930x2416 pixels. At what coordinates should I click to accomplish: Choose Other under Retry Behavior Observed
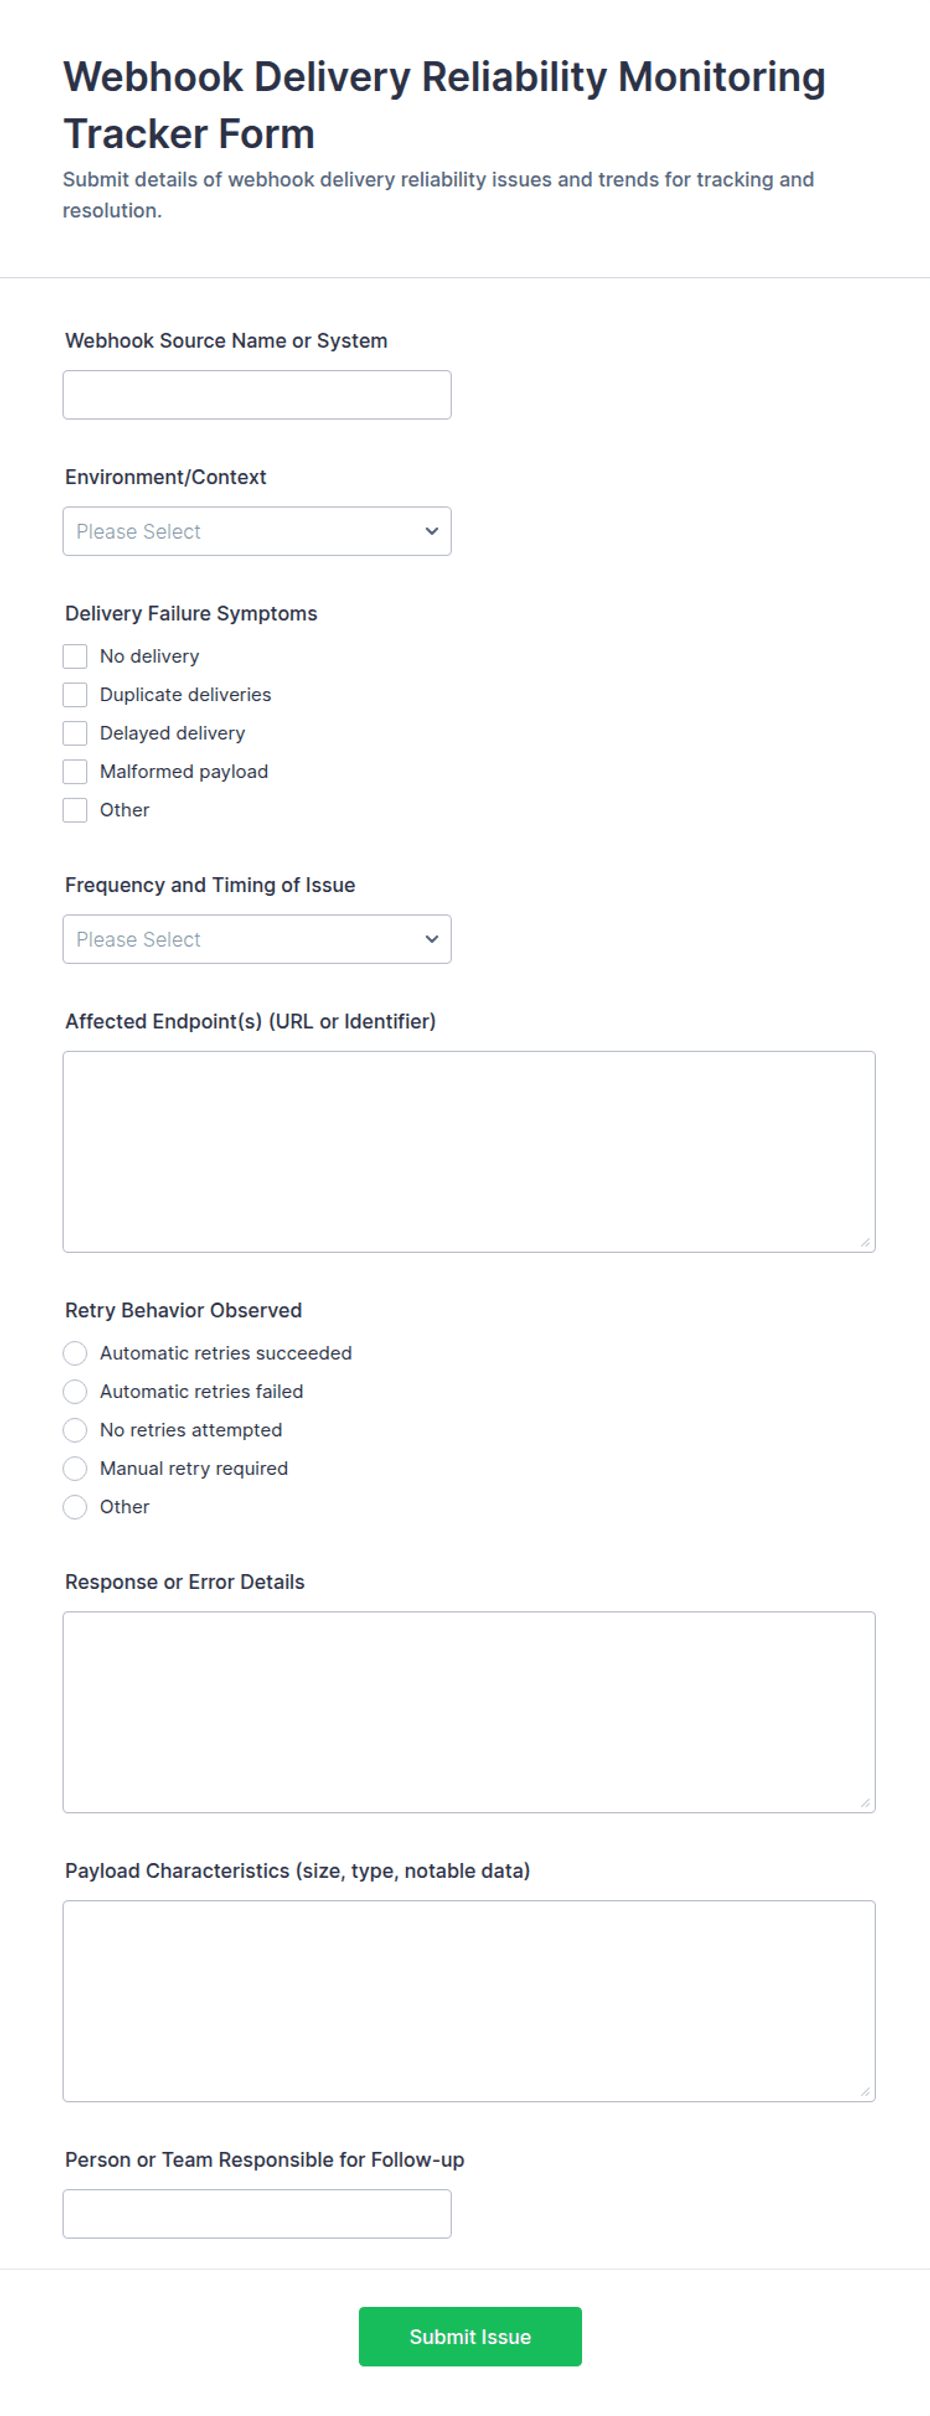75,1507
